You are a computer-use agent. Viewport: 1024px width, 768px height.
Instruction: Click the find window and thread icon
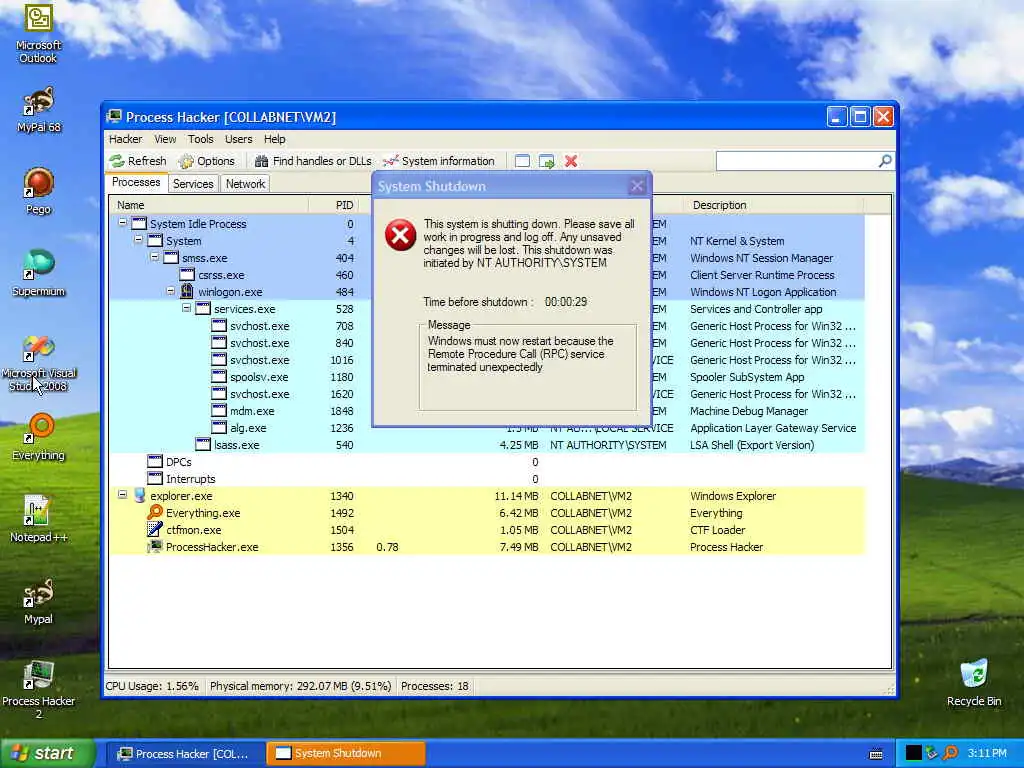[547, 161]
